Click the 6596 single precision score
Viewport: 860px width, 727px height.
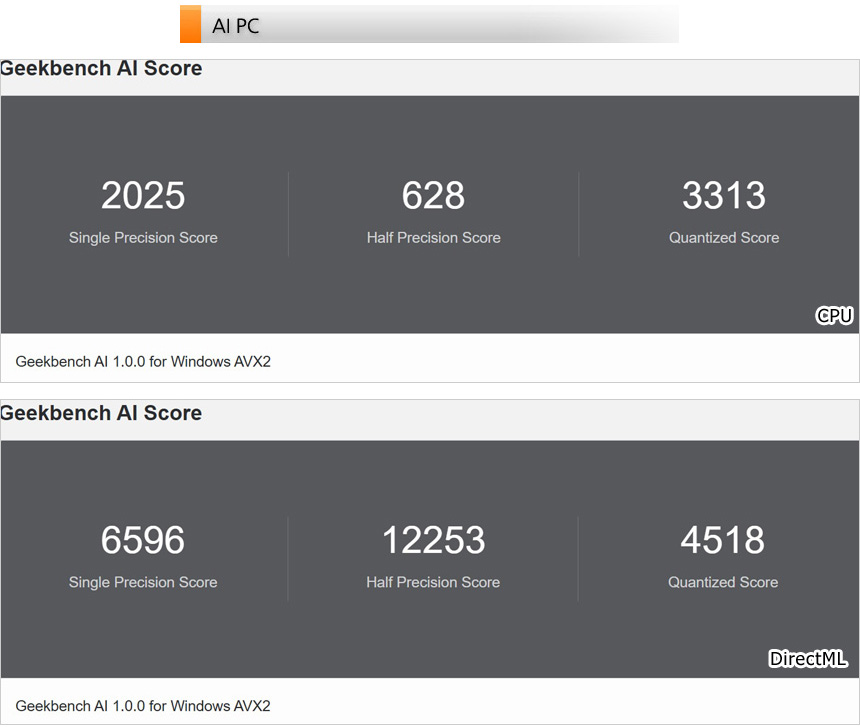(x=143, y=541)
